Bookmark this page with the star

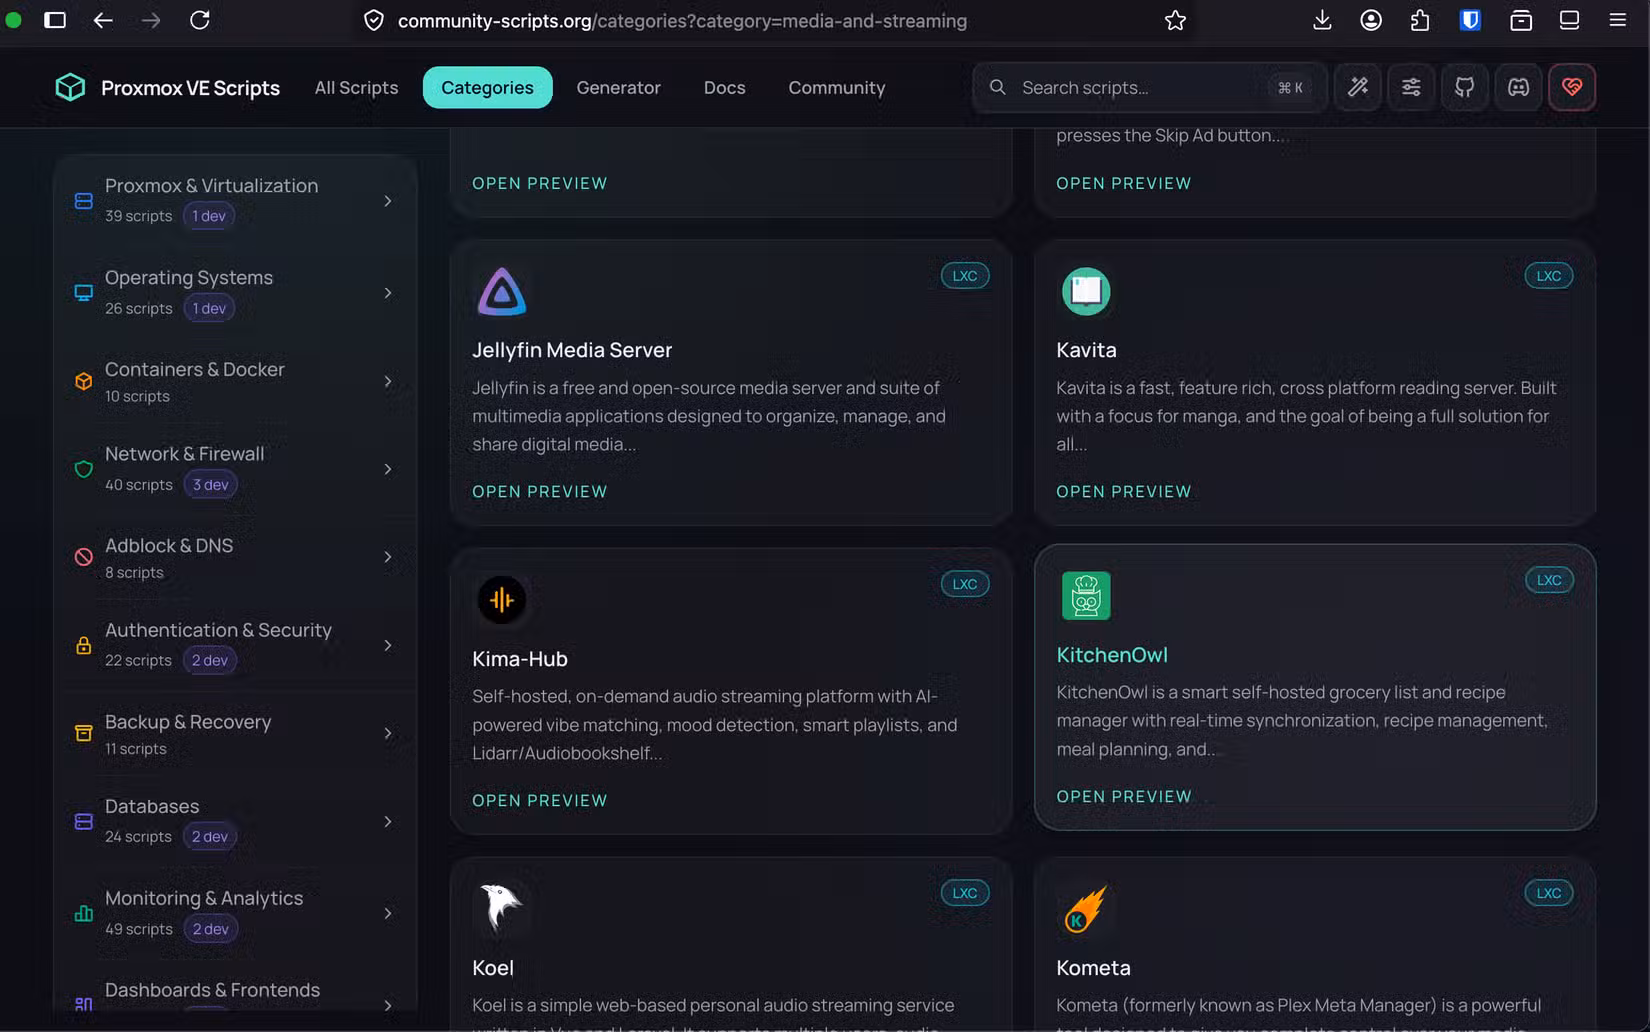pos(1175,20)
